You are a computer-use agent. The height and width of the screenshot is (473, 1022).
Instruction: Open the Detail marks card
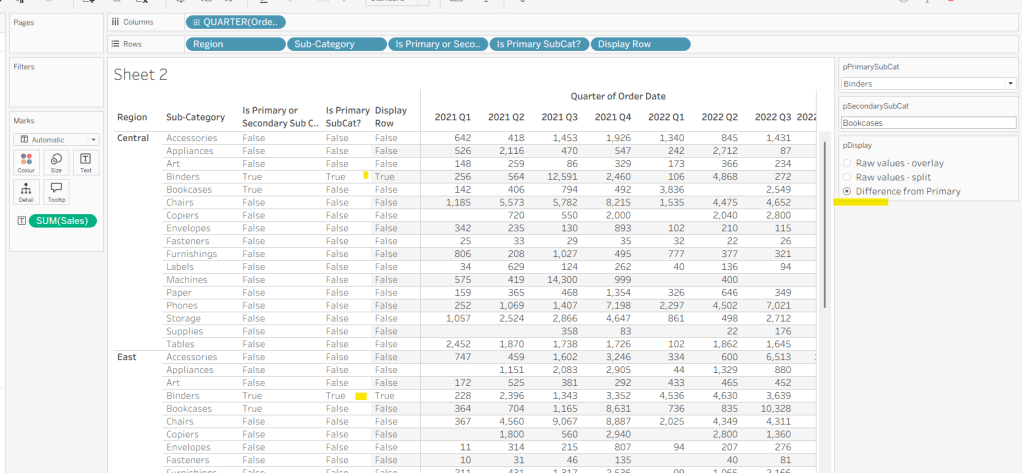(26, 190)
